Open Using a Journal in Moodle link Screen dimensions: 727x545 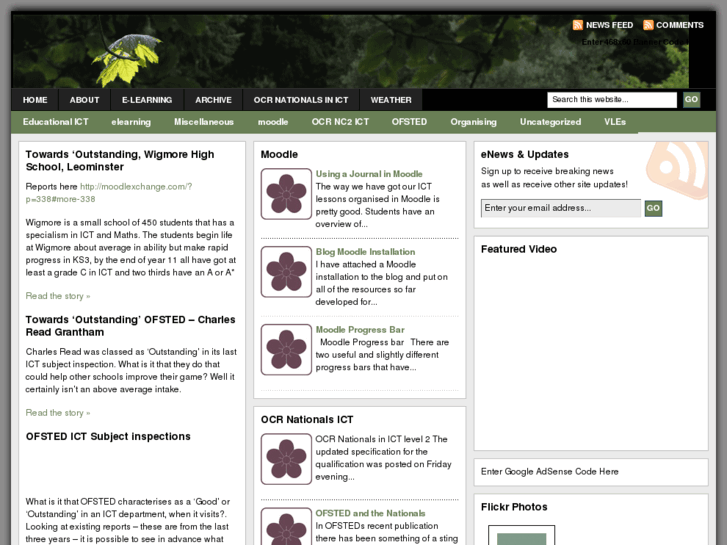[369, 174]
